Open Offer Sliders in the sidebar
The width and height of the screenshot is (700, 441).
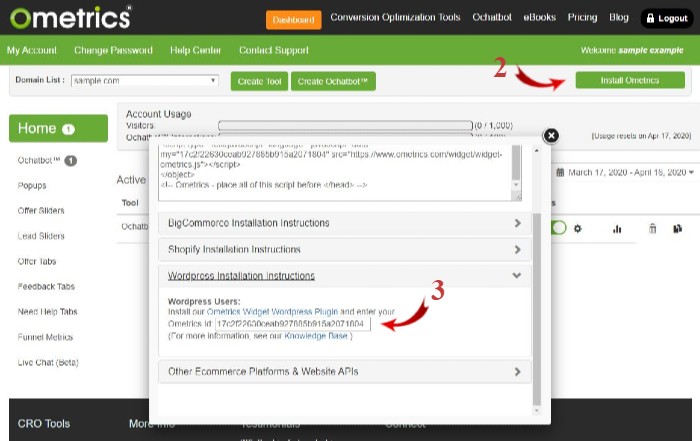coord(41,210)
